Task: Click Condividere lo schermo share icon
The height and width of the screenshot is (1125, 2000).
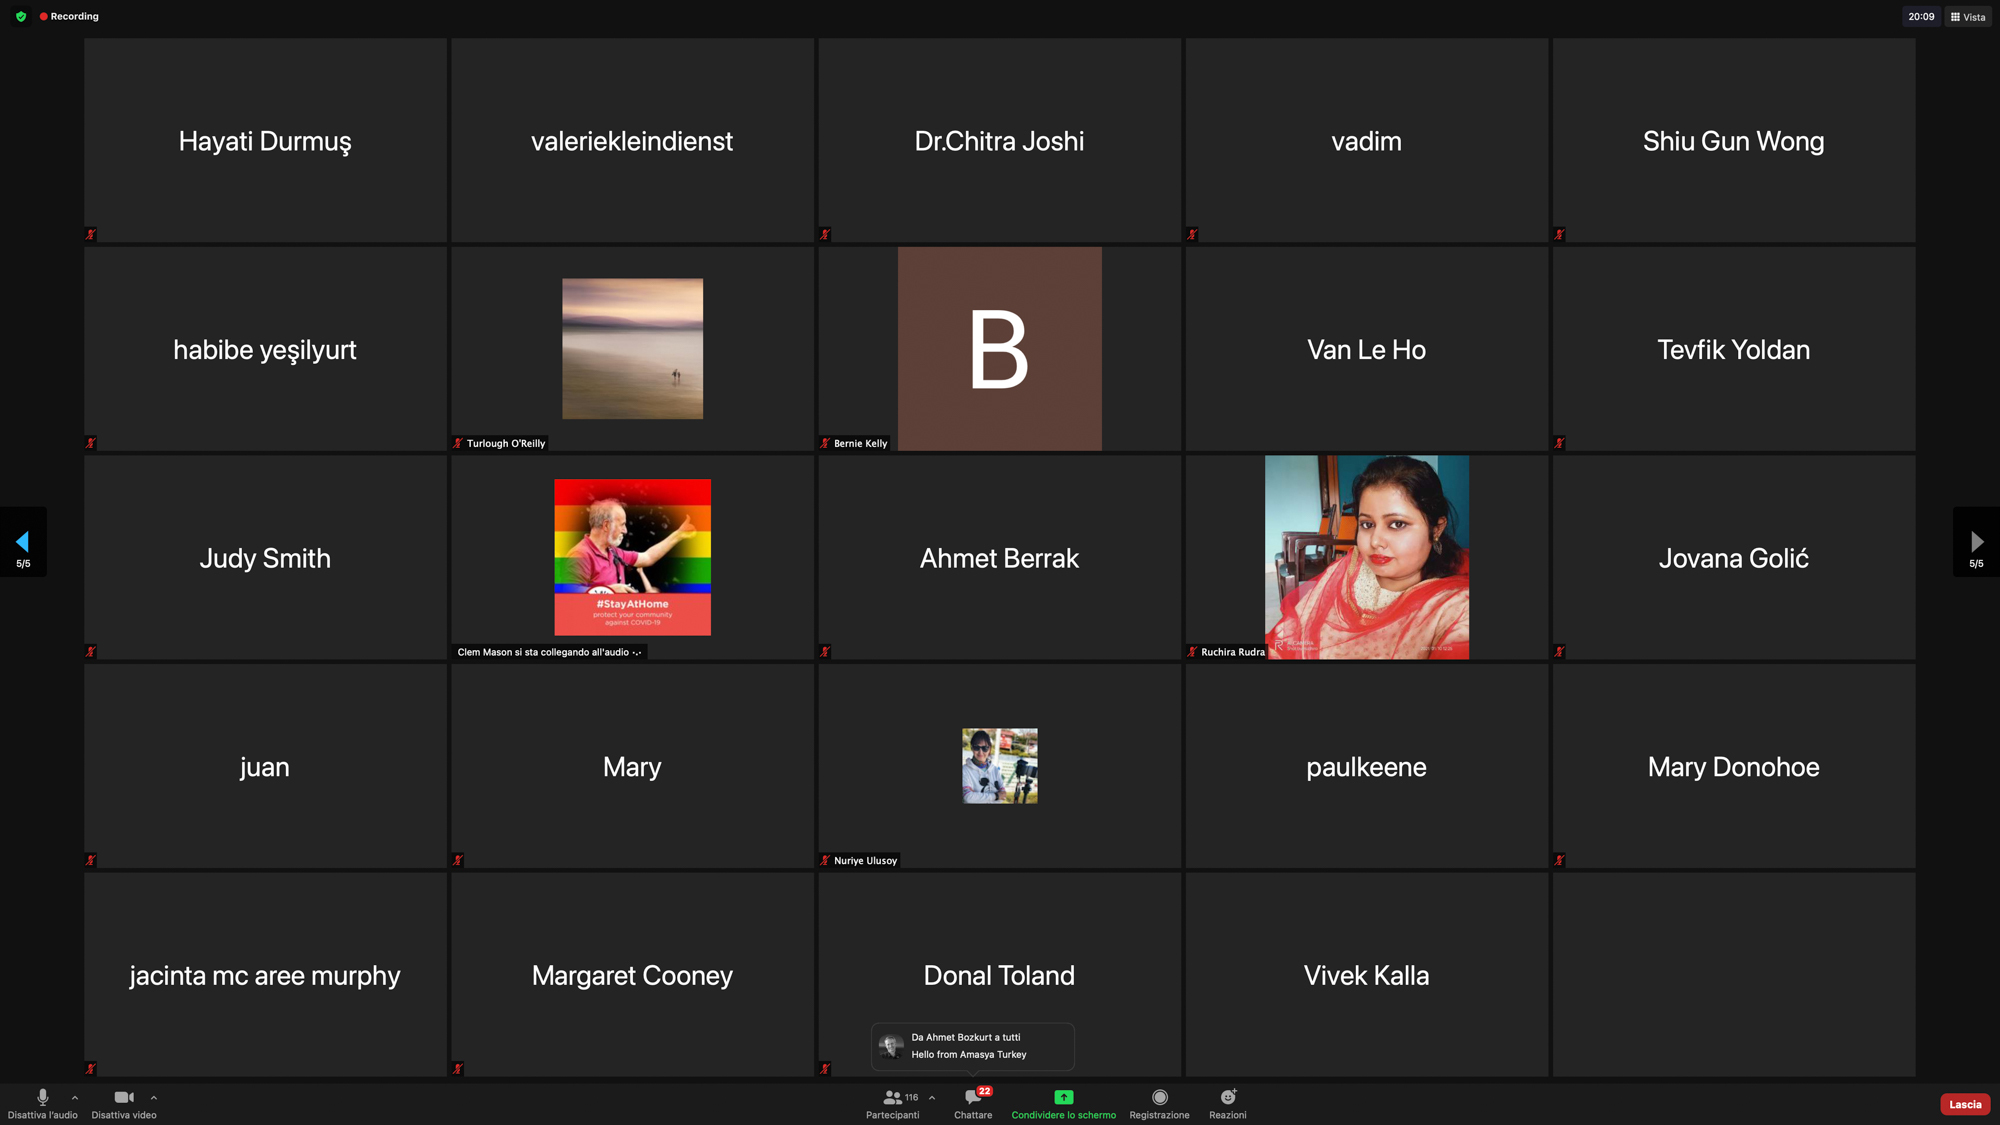Action: [x=1063, y=1098]
